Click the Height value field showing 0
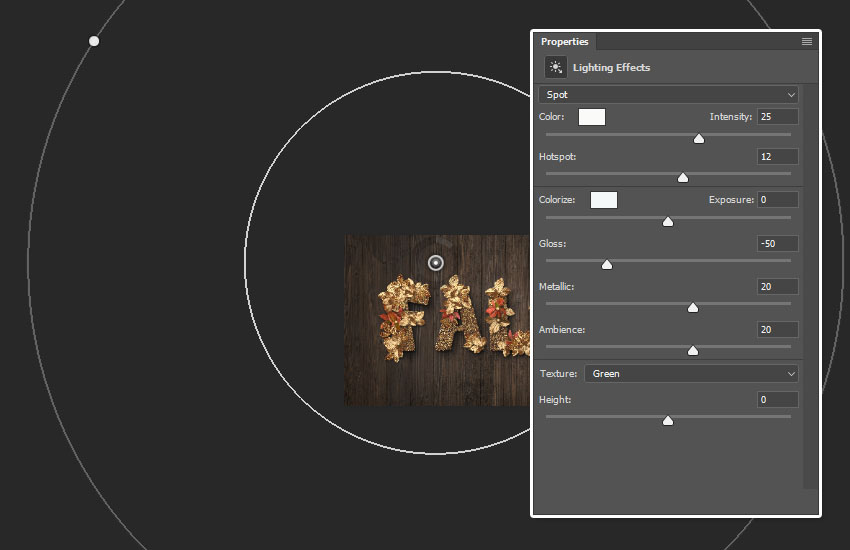Viewport: 850px width, 550px height. pos(777,400)
